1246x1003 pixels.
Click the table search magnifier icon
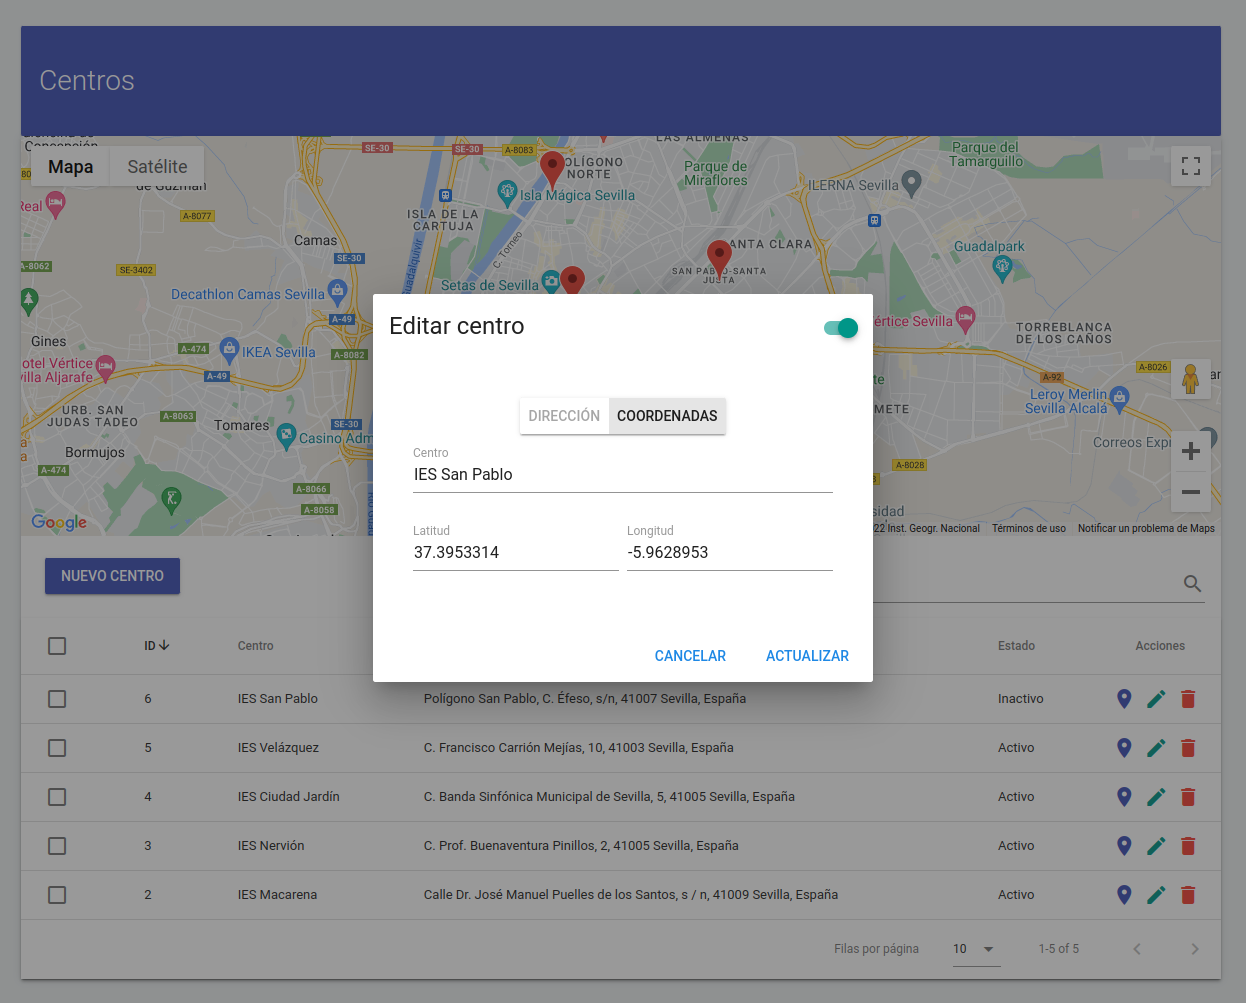pos(1192,584)
